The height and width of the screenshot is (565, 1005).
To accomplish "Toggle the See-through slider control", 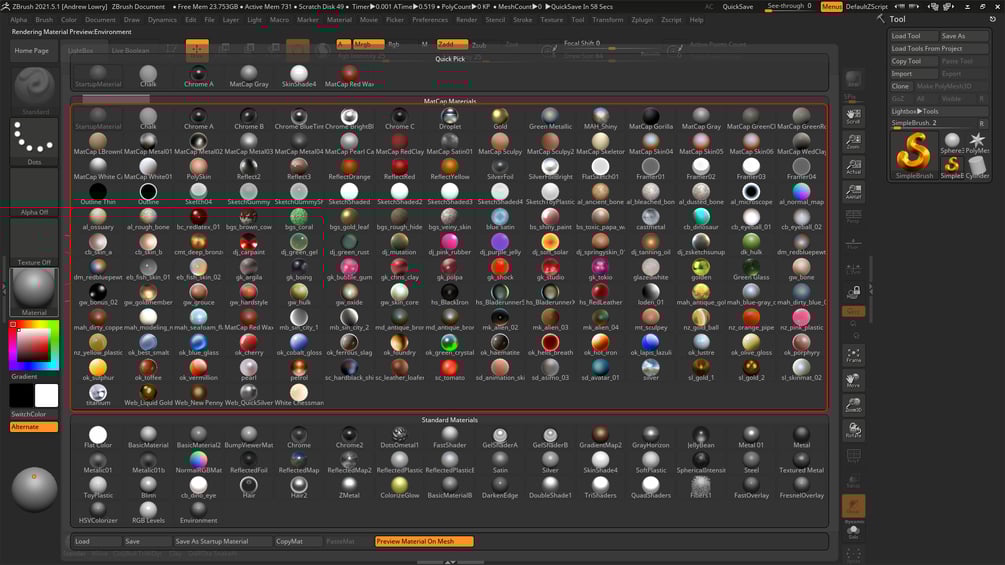I will [x=790, y=6].
